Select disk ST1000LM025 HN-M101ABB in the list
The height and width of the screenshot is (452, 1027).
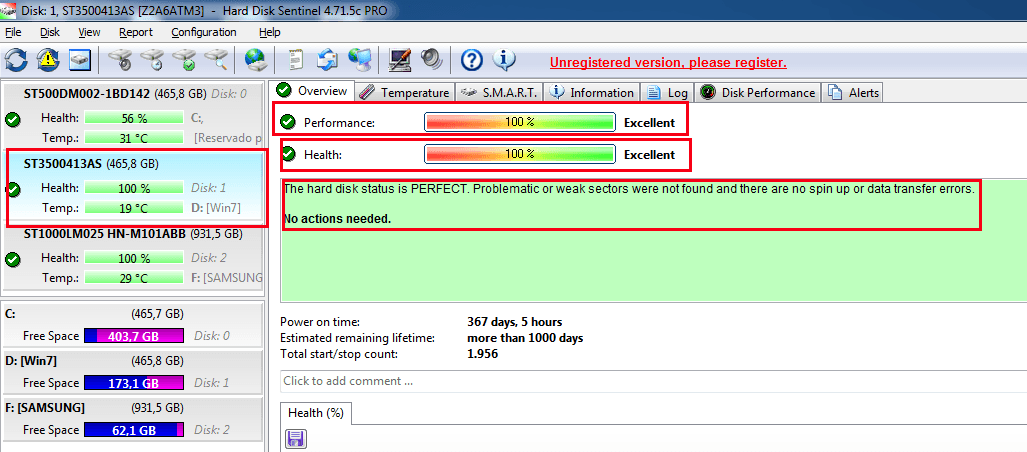(132, 257)
